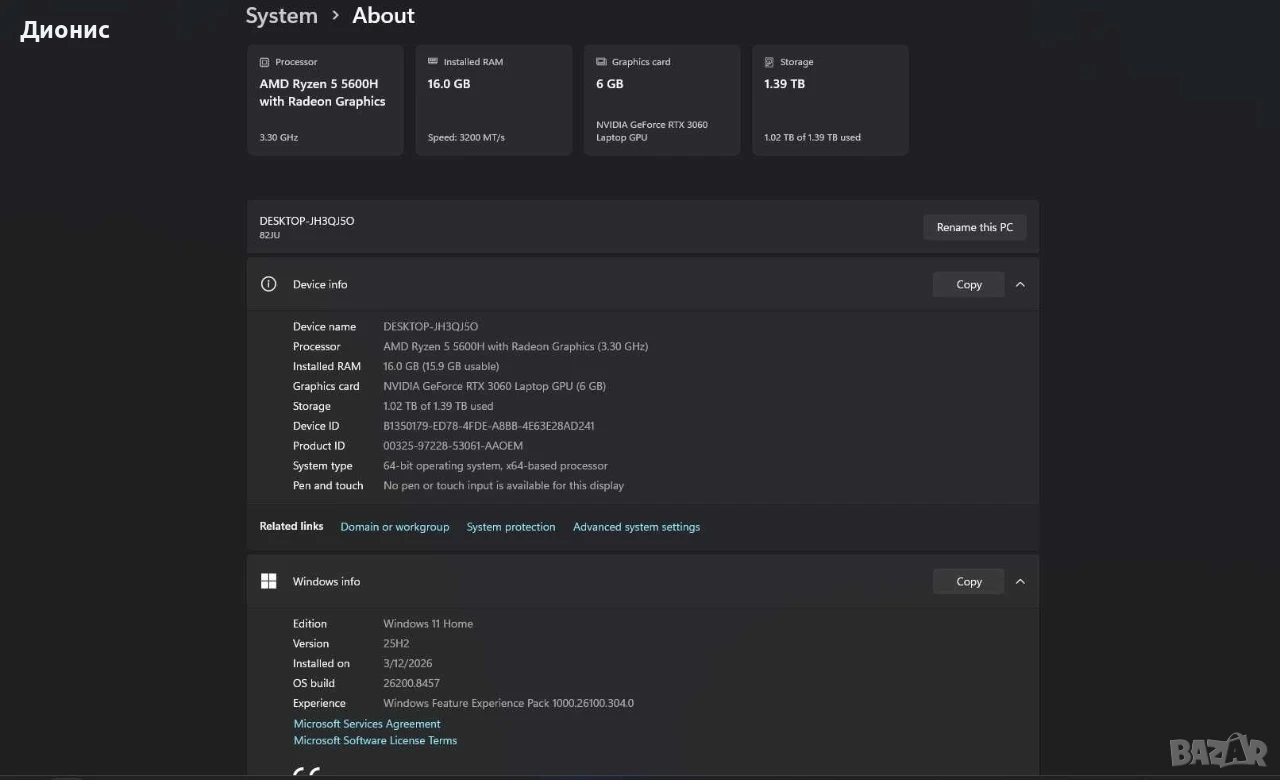Select the Graphics card 6 GB card
1280x780 pixels.
[662, 100]
